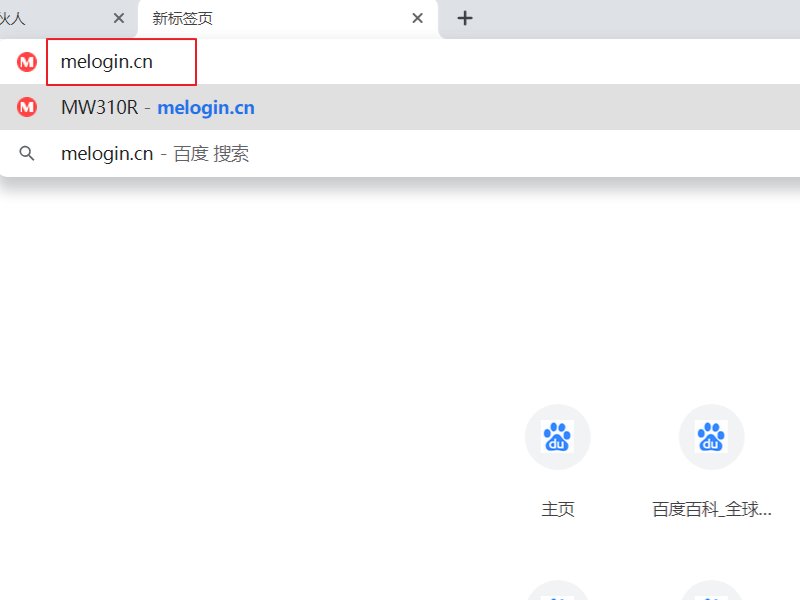Open a new tab with the plus icon
Image resolution: width=800 pixels, height=600 pixels.
464,17
